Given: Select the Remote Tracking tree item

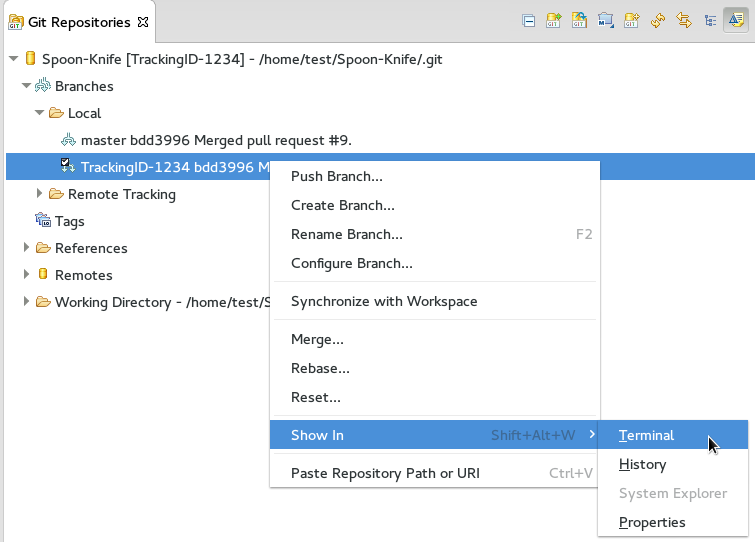Looking at the screenshot, I should tap(122, 194).
